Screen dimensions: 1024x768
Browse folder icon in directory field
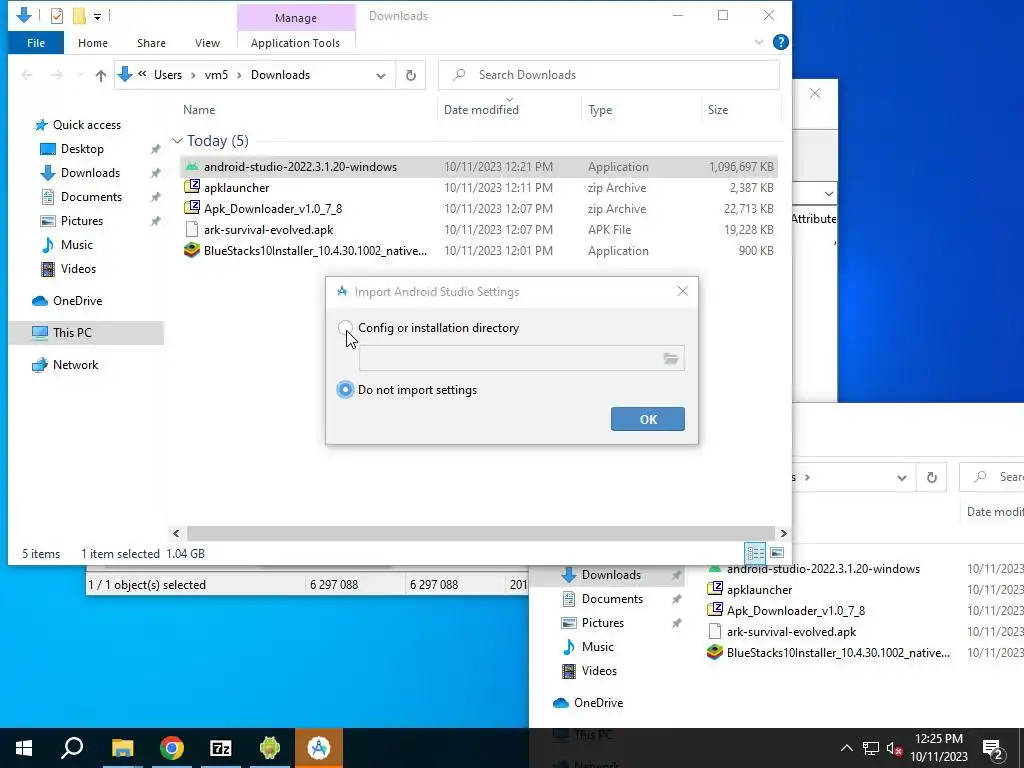point(671,359)
